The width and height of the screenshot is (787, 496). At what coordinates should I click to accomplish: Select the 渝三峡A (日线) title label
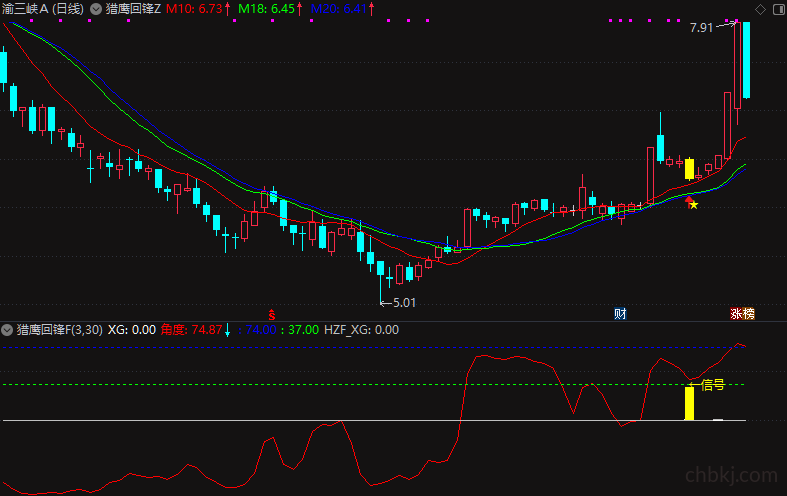pos(43,9)
